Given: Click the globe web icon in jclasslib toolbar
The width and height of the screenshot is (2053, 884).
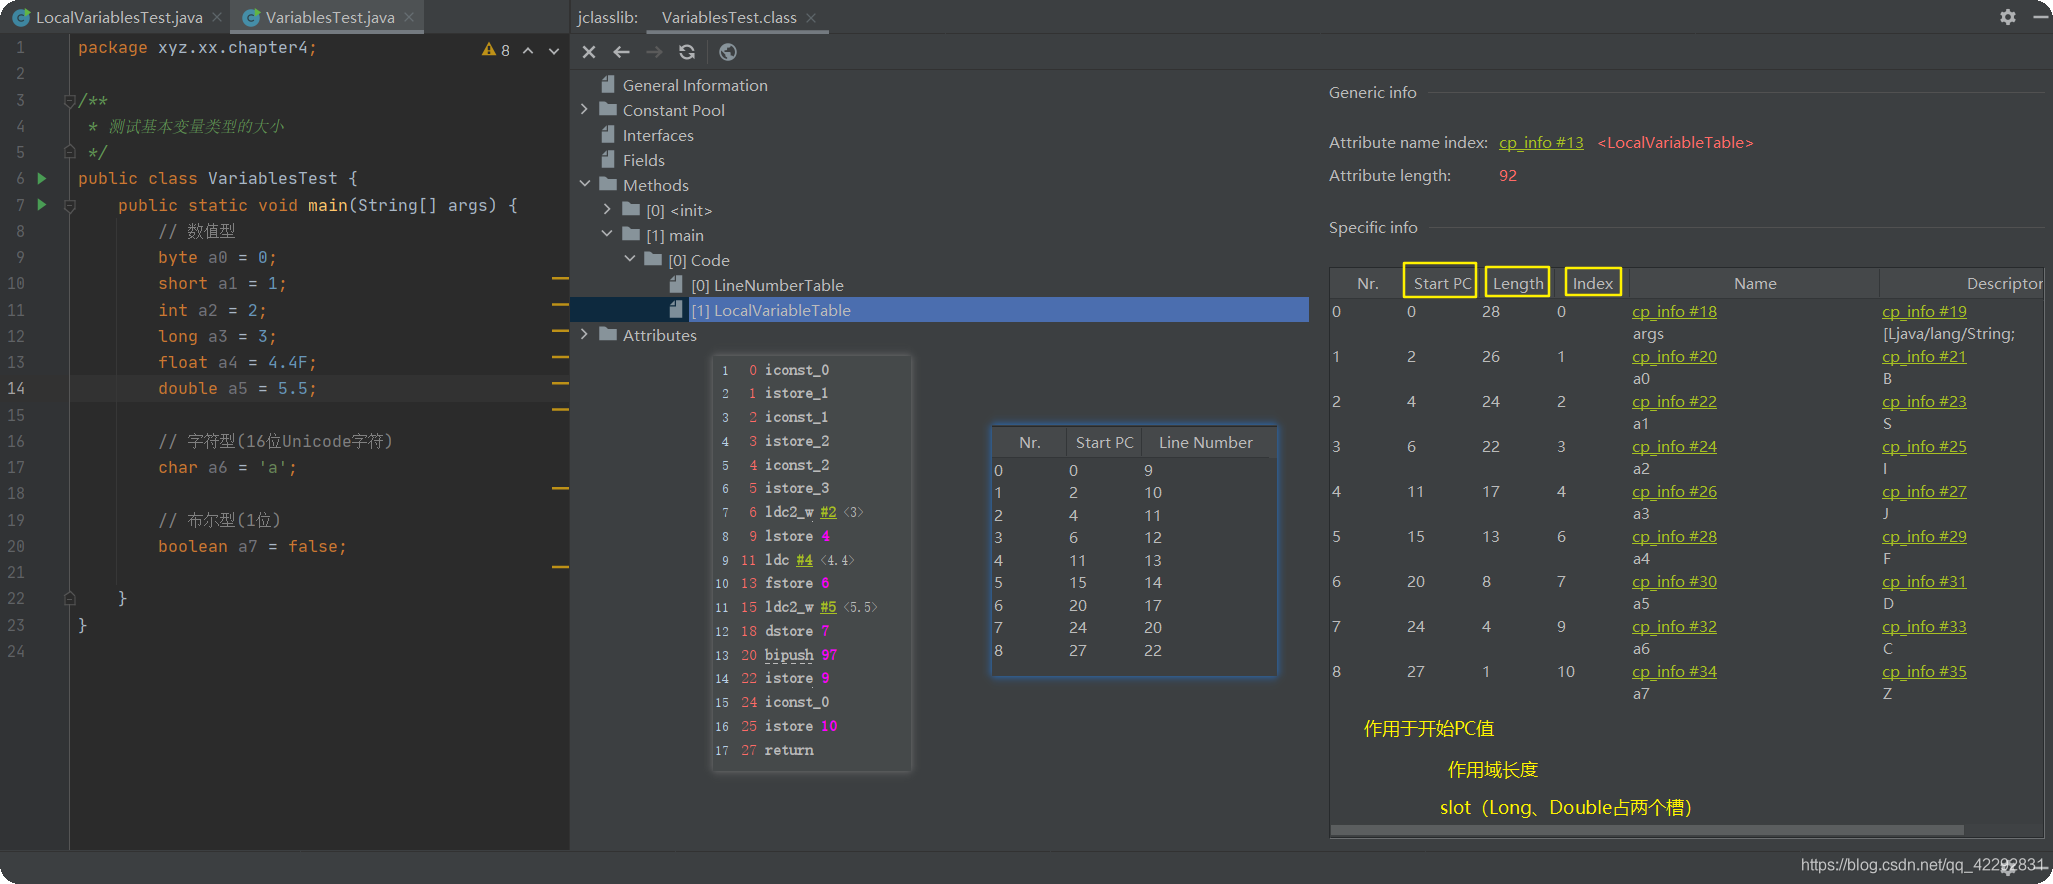Looking at the screenshot, I should coord(728,52).
